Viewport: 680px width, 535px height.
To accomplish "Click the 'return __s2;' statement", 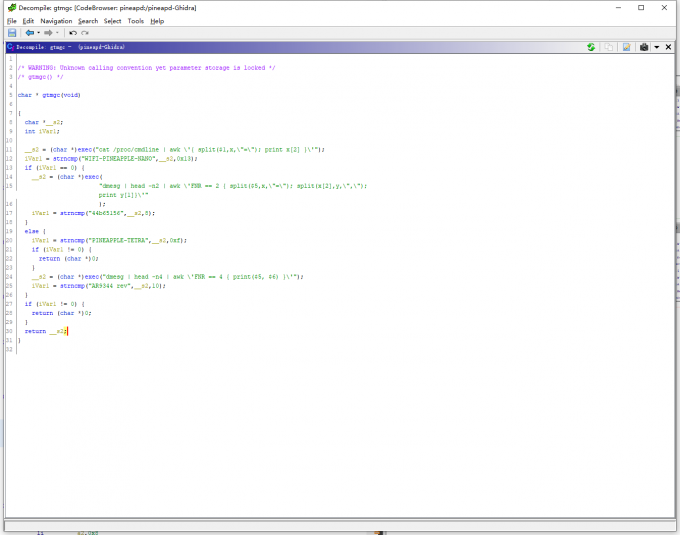I will pyautogui.click(x=46, y=331).
